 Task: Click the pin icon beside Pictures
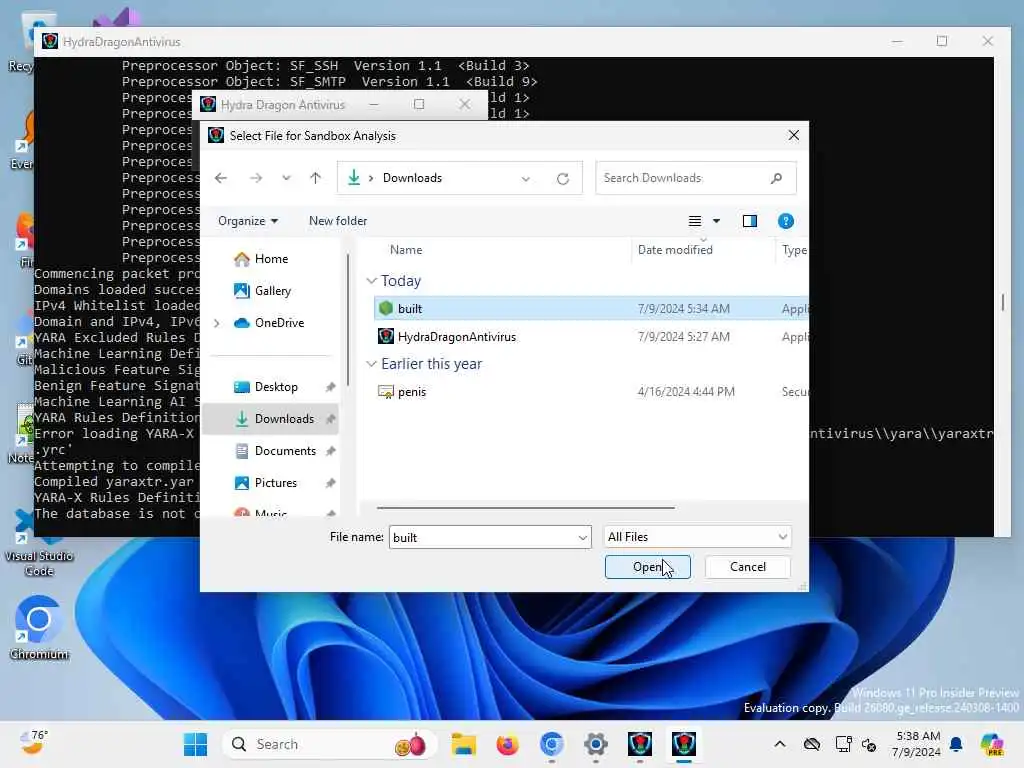pos(330,483)
